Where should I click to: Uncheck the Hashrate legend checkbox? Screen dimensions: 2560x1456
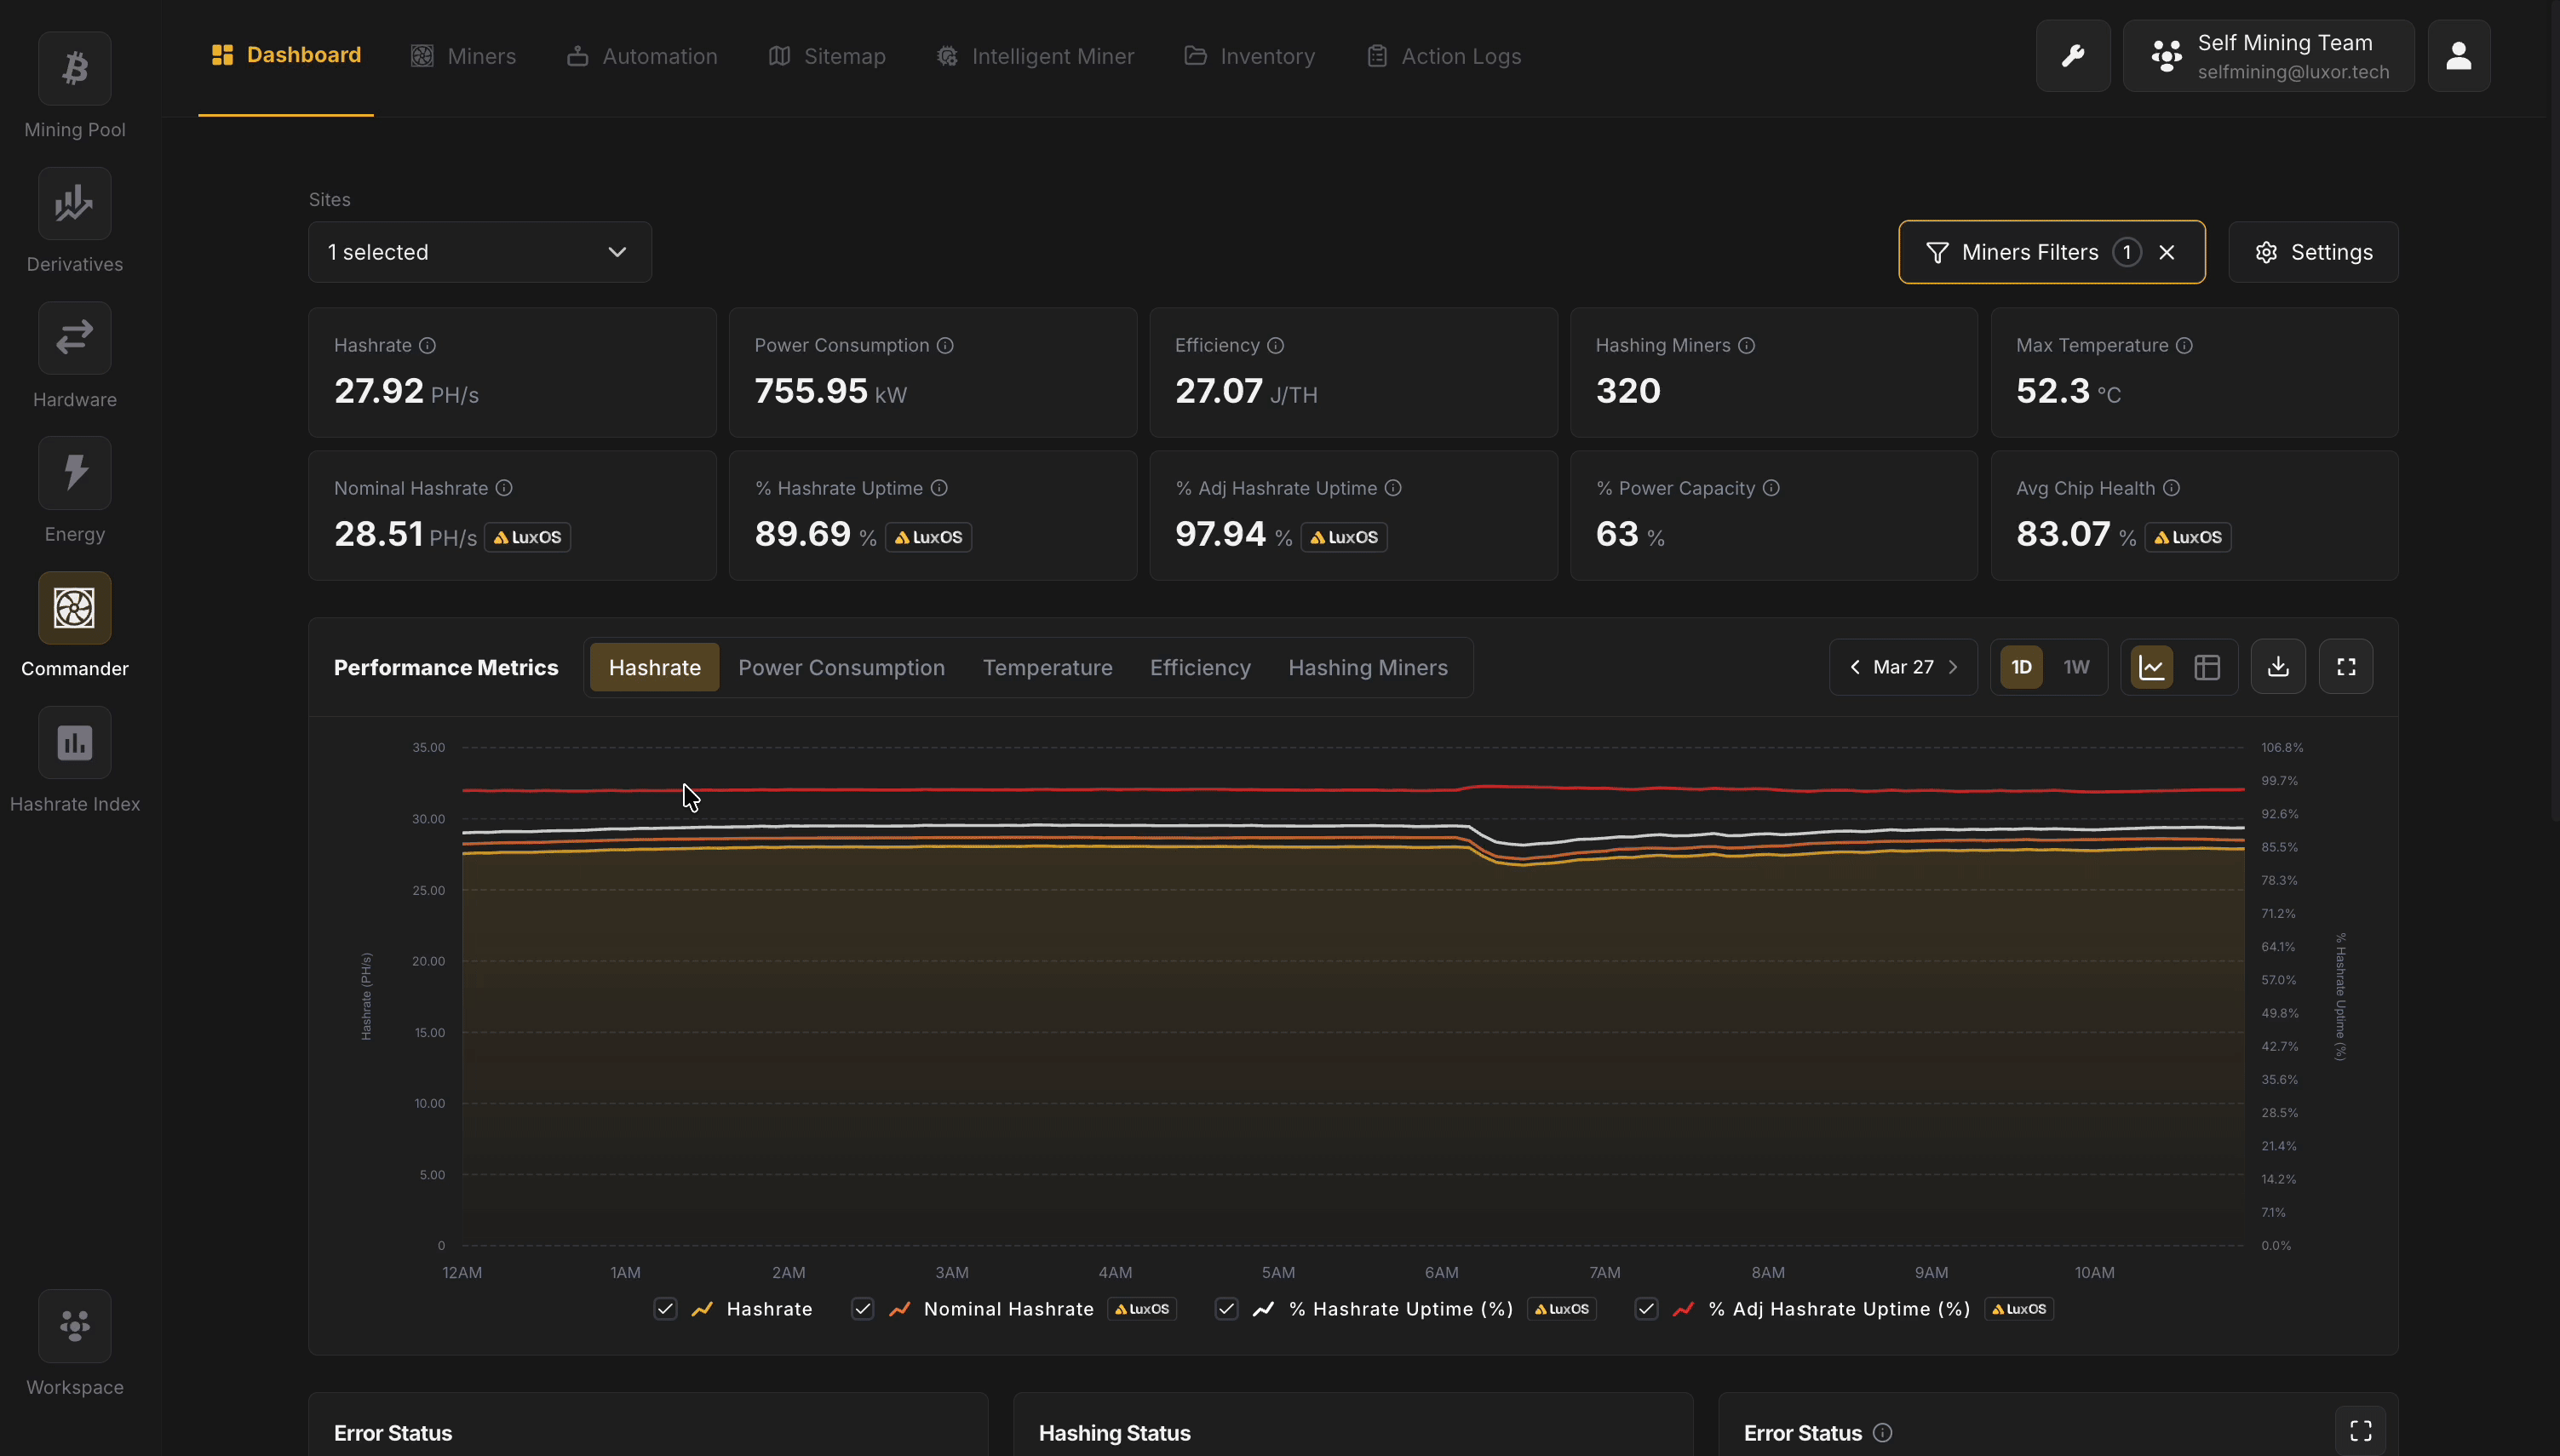(x=666, y=1309)
